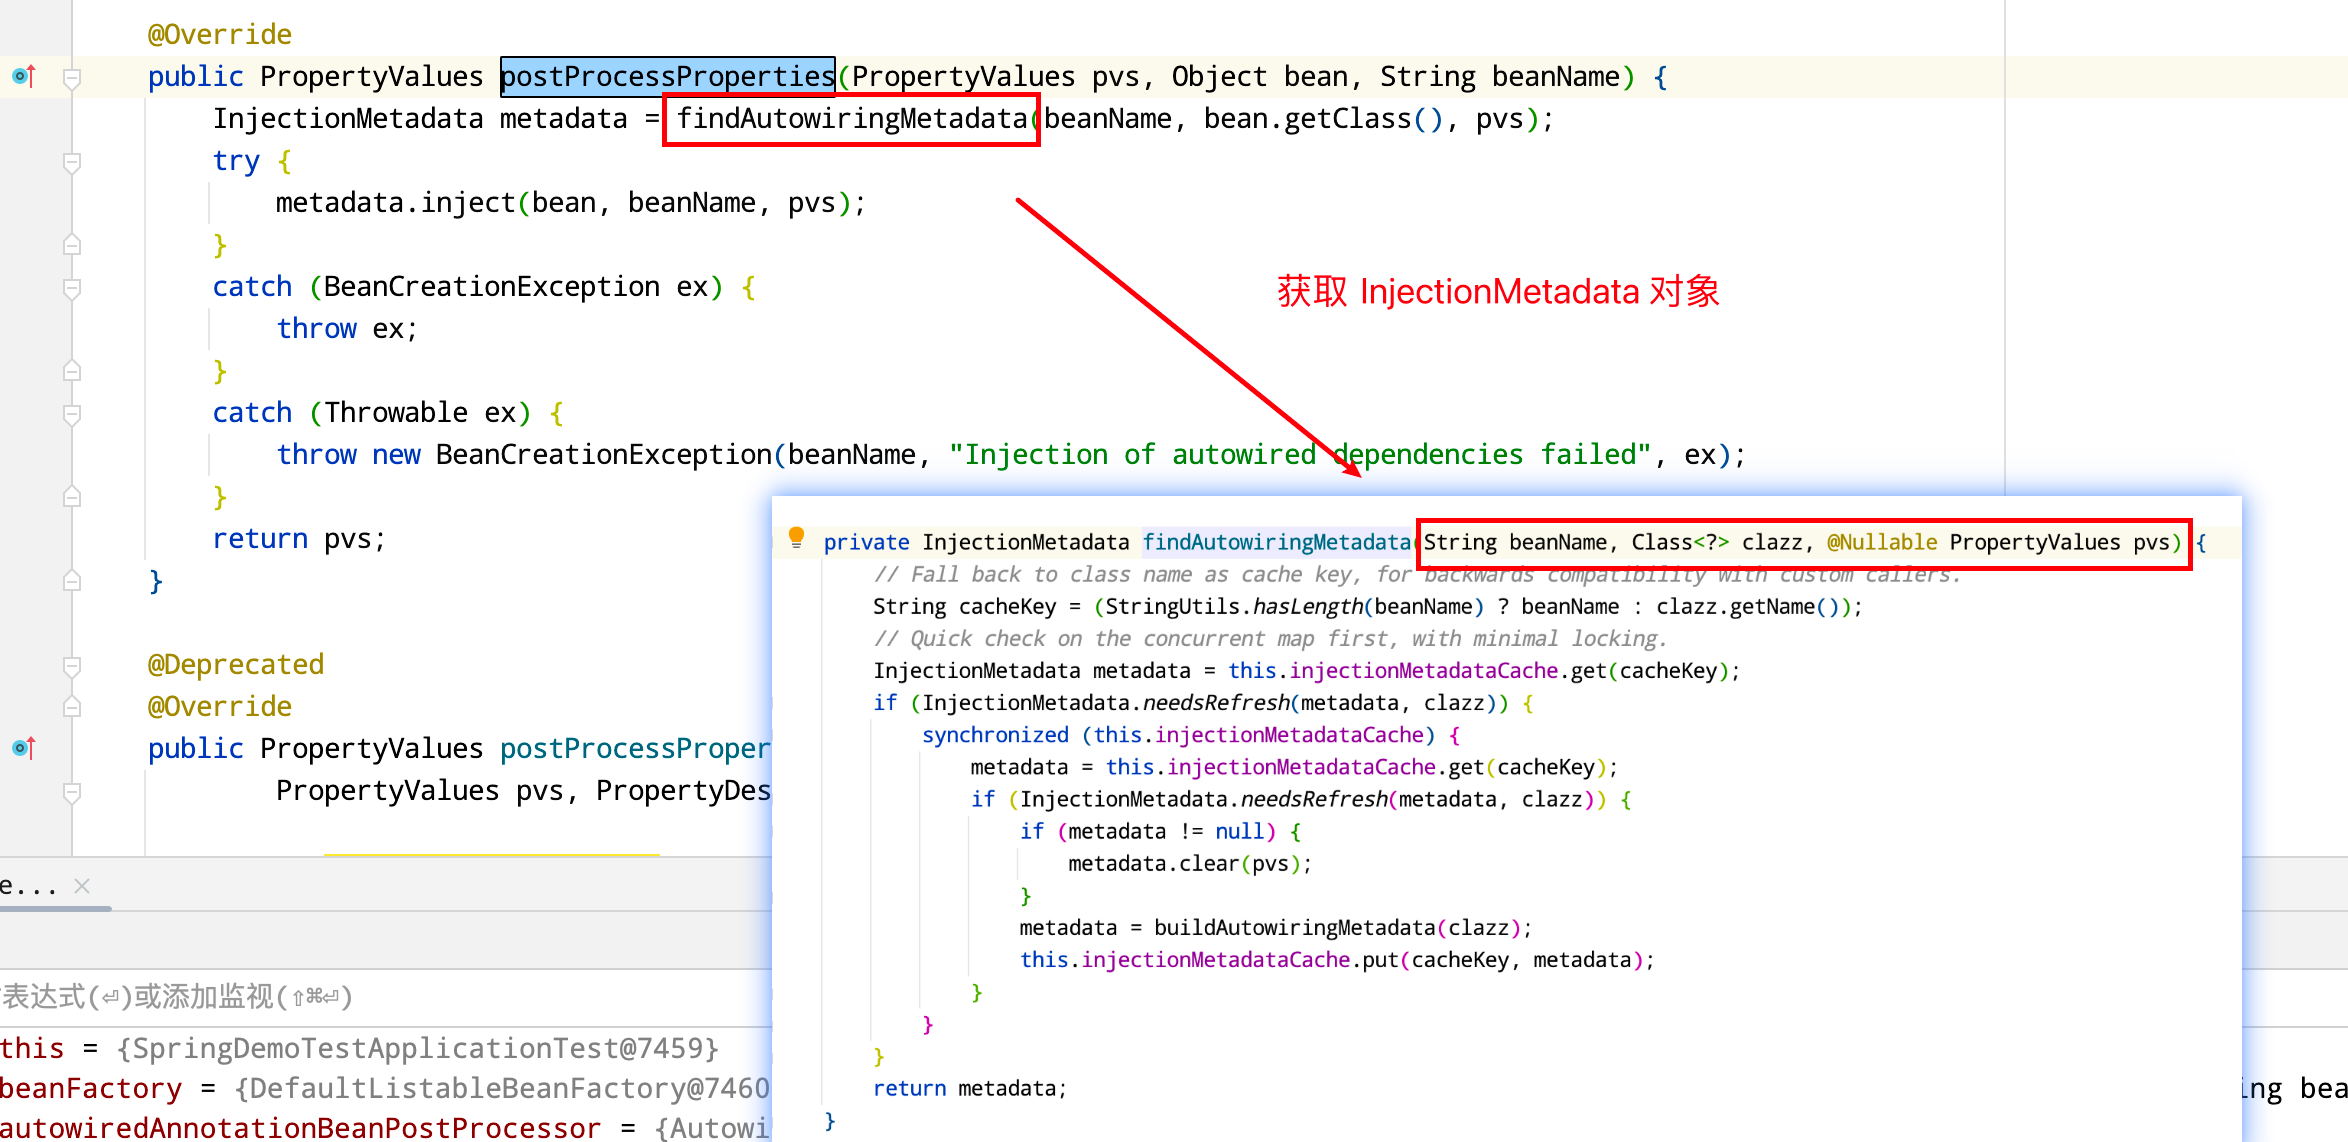Click override gutter icon beside deprecated postProcessProperties method

click(x=24, y=748)
